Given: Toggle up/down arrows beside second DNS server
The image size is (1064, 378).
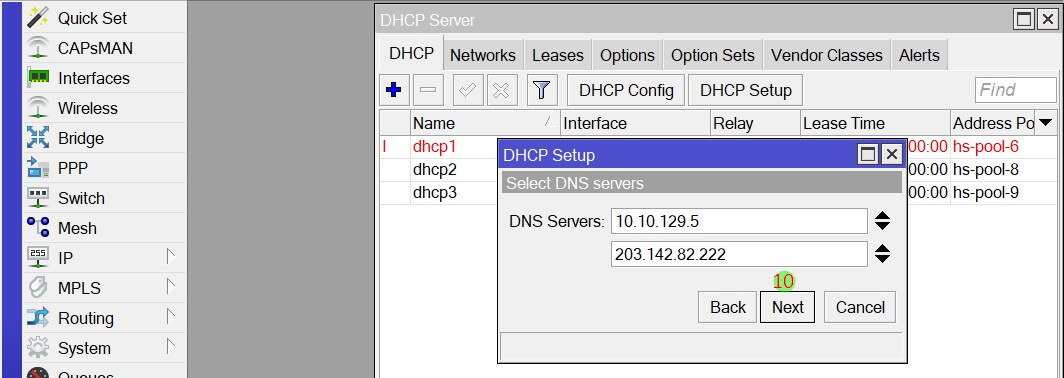Looking at the screenshot, I should pyautogui.click(x=882, y=254).
